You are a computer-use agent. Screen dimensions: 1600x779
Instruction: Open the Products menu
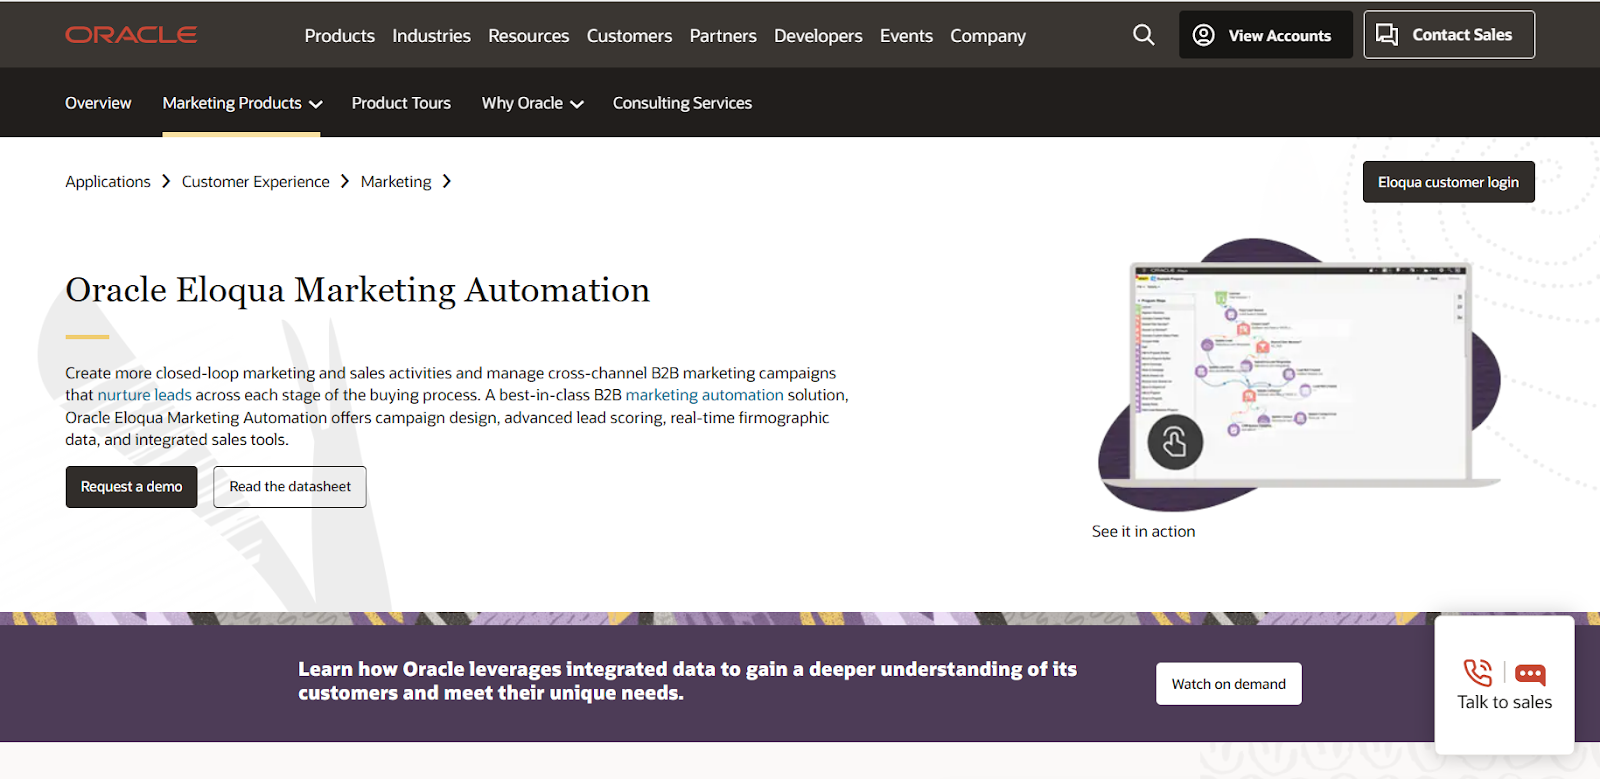pyautogui.click(x=340, y=36)
